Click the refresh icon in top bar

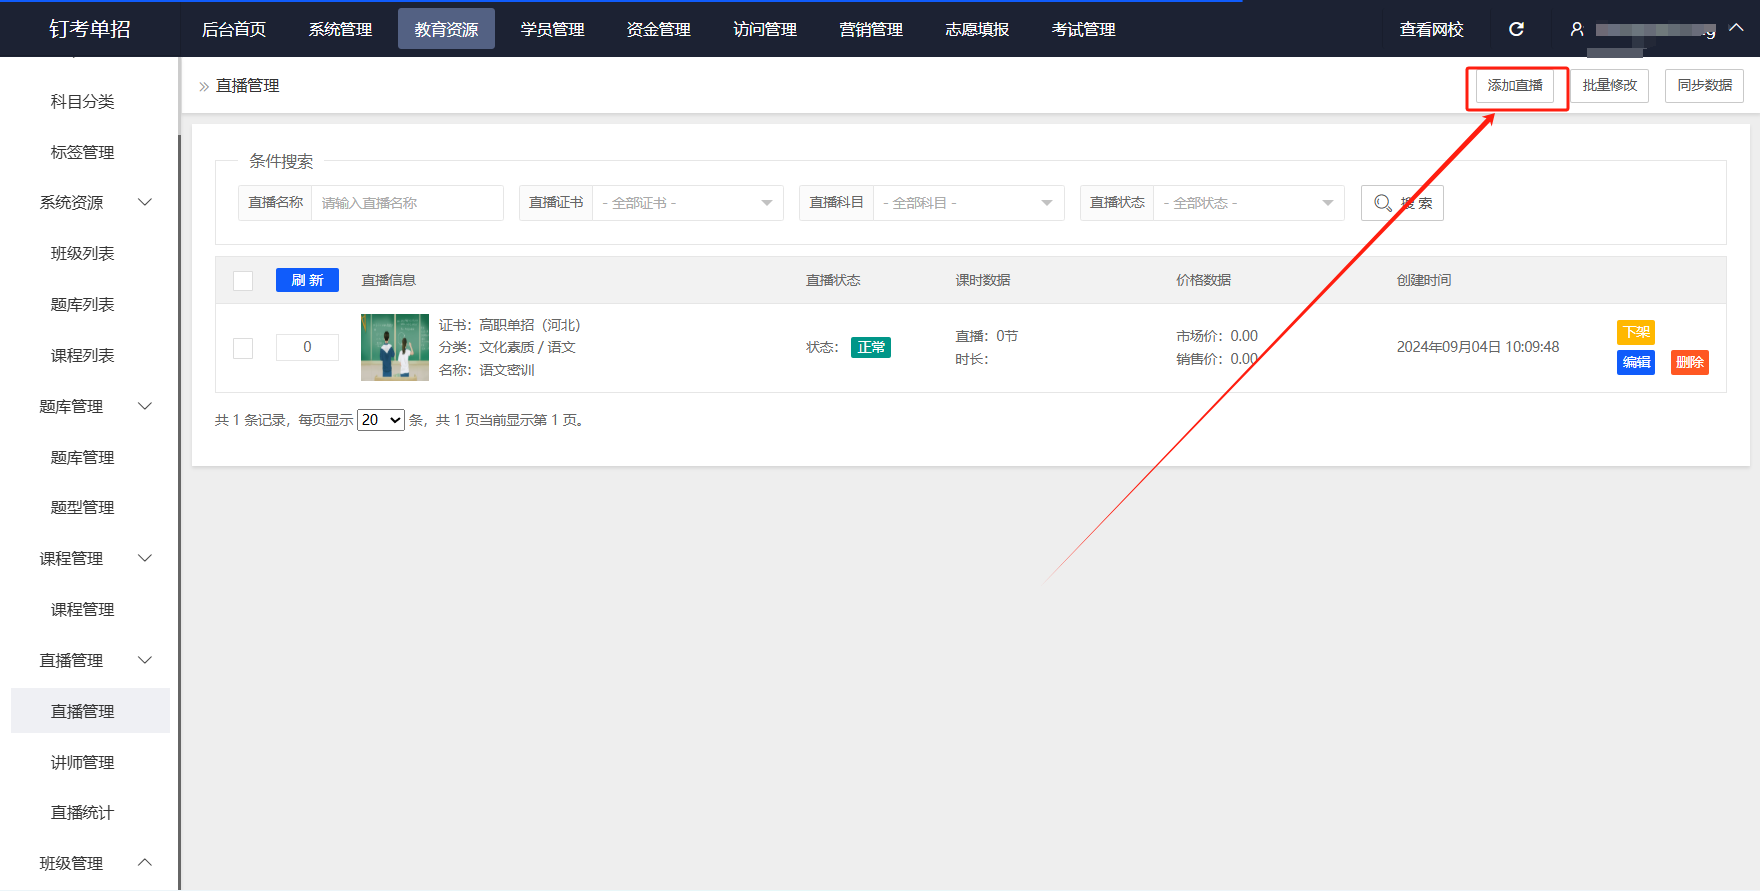[1516, 29]
